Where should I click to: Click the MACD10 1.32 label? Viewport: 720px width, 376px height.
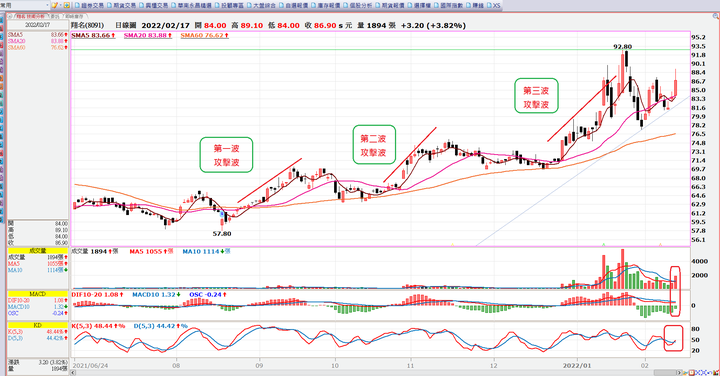tap(156, 294)
